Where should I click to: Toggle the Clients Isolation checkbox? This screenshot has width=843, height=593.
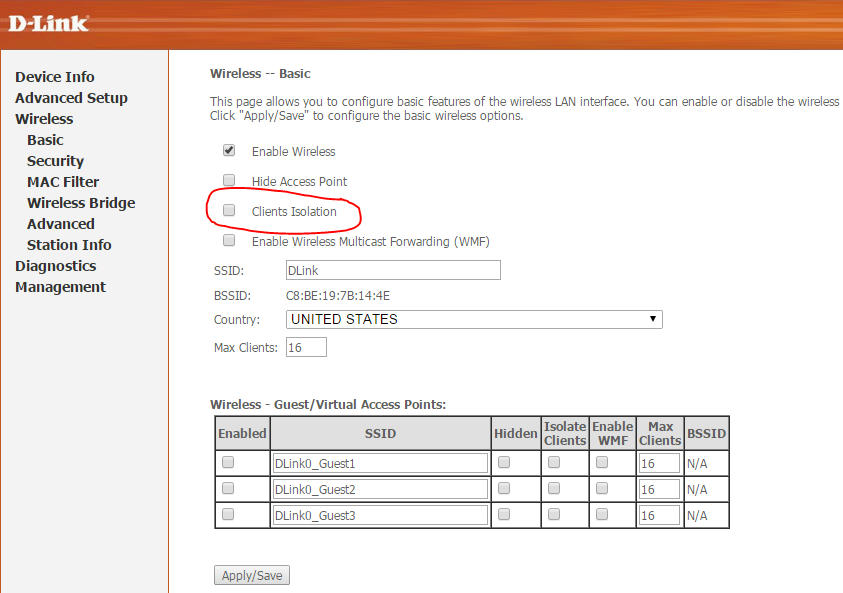(x=229, y=211)
